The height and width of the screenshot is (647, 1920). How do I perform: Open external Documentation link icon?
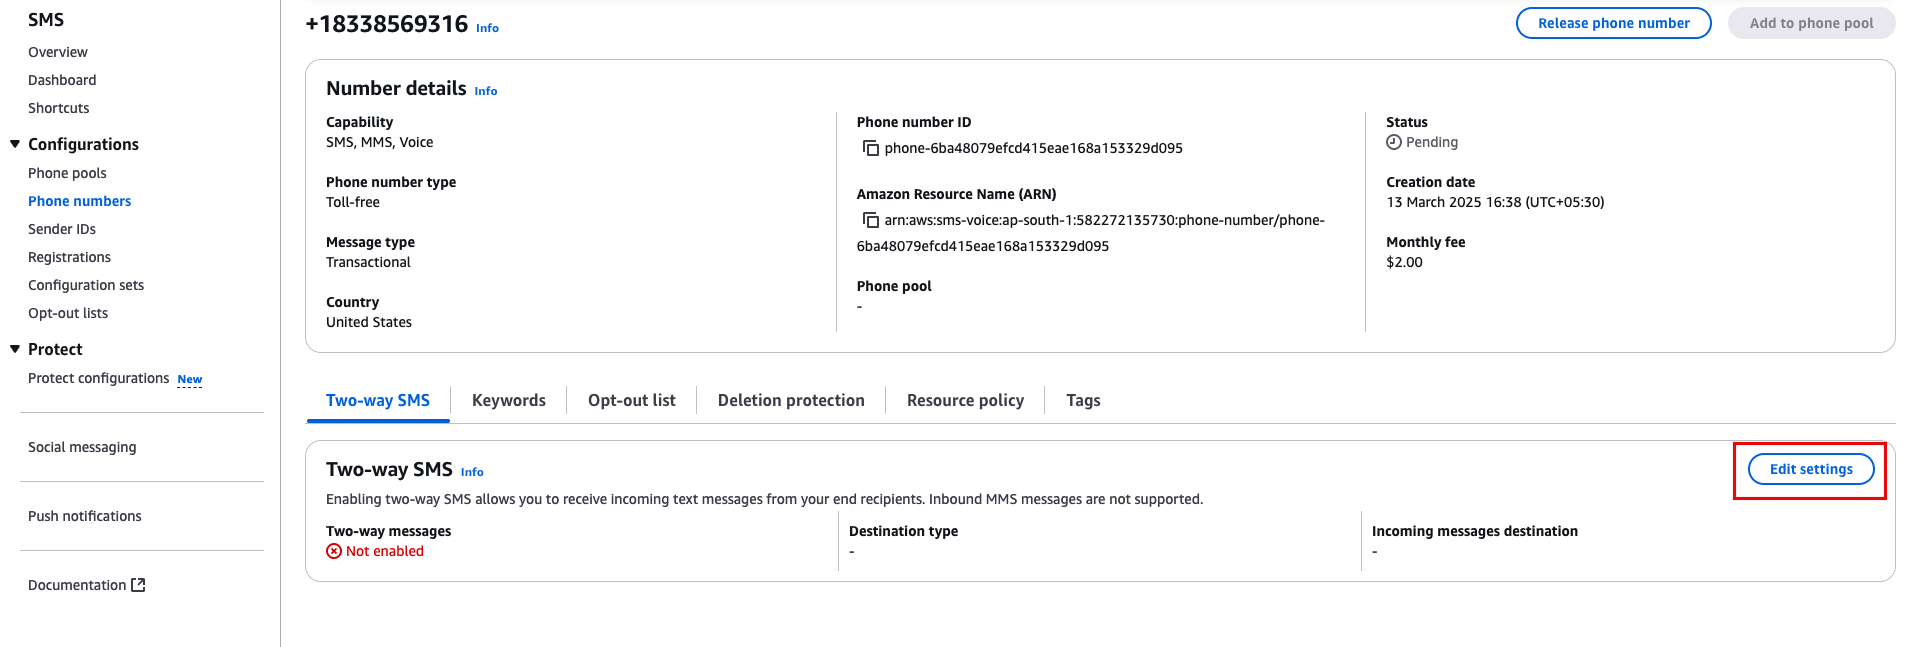click(x=138, y=585)
